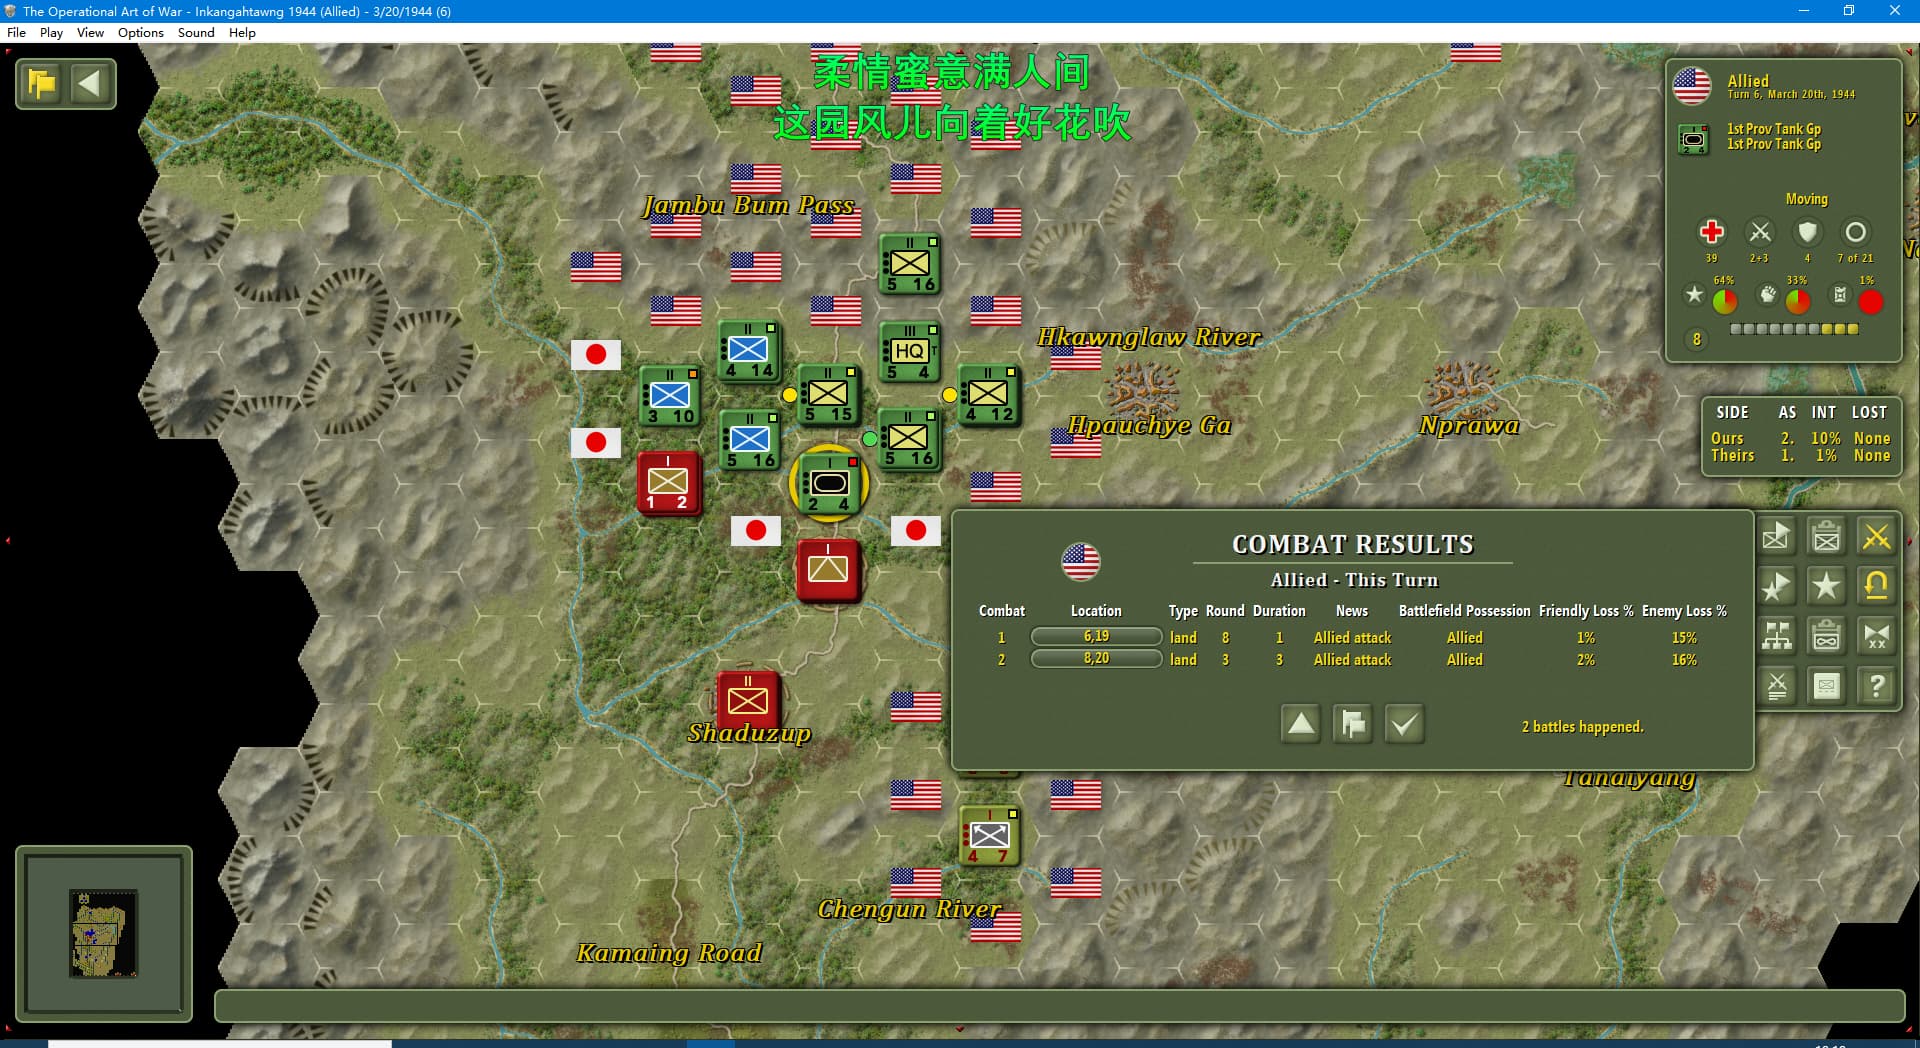Click the Jambu Bum Pass label
Viewport: 1920px width, 1048px height.
click(x=749, y=205)
